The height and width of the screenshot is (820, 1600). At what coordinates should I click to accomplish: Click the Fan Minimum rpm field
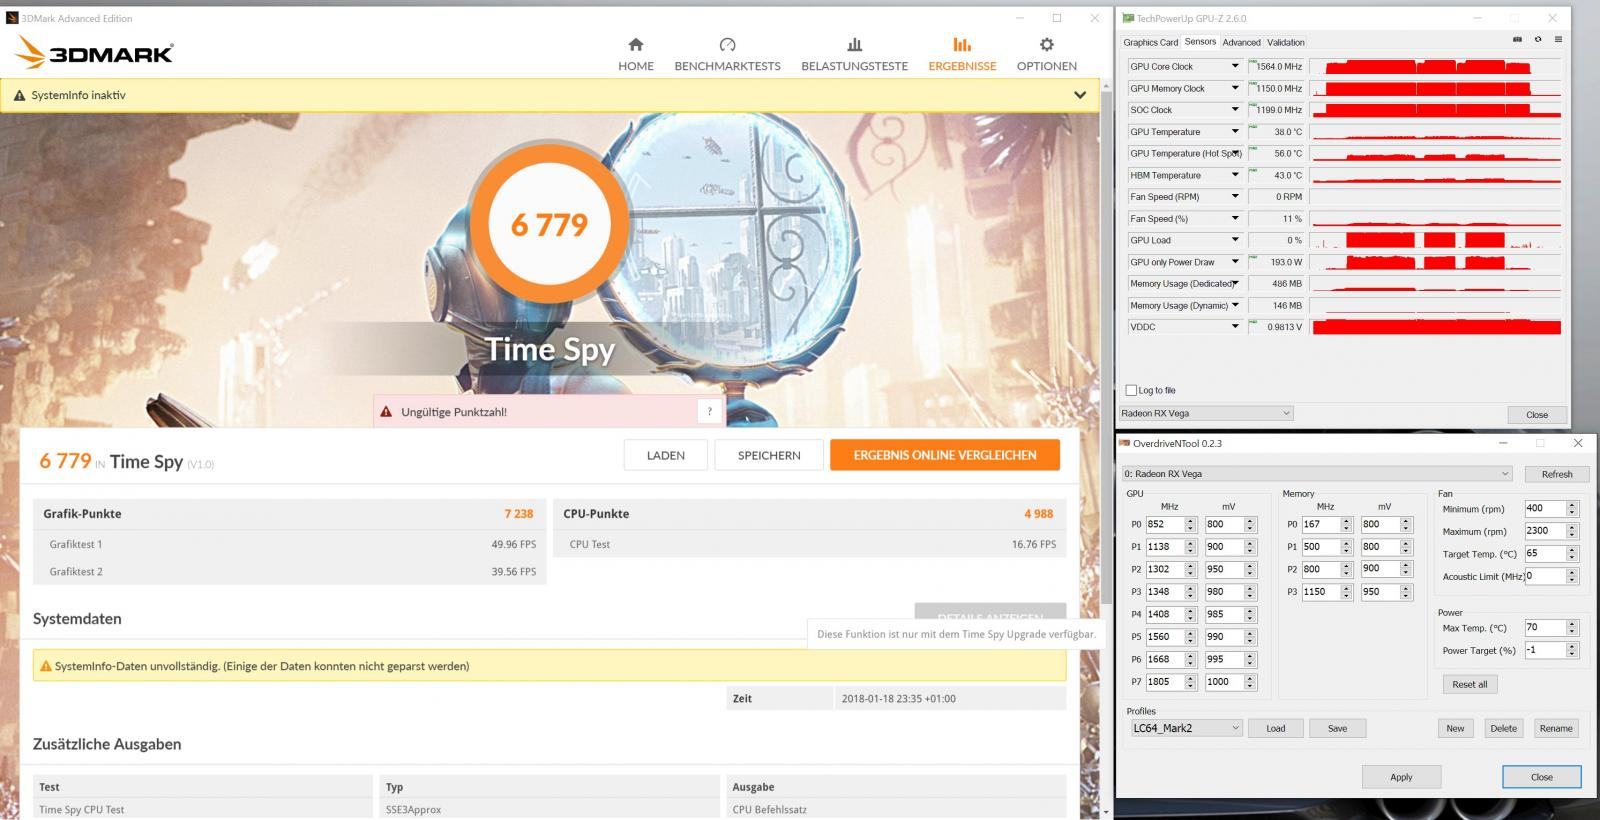point(1545,508)
